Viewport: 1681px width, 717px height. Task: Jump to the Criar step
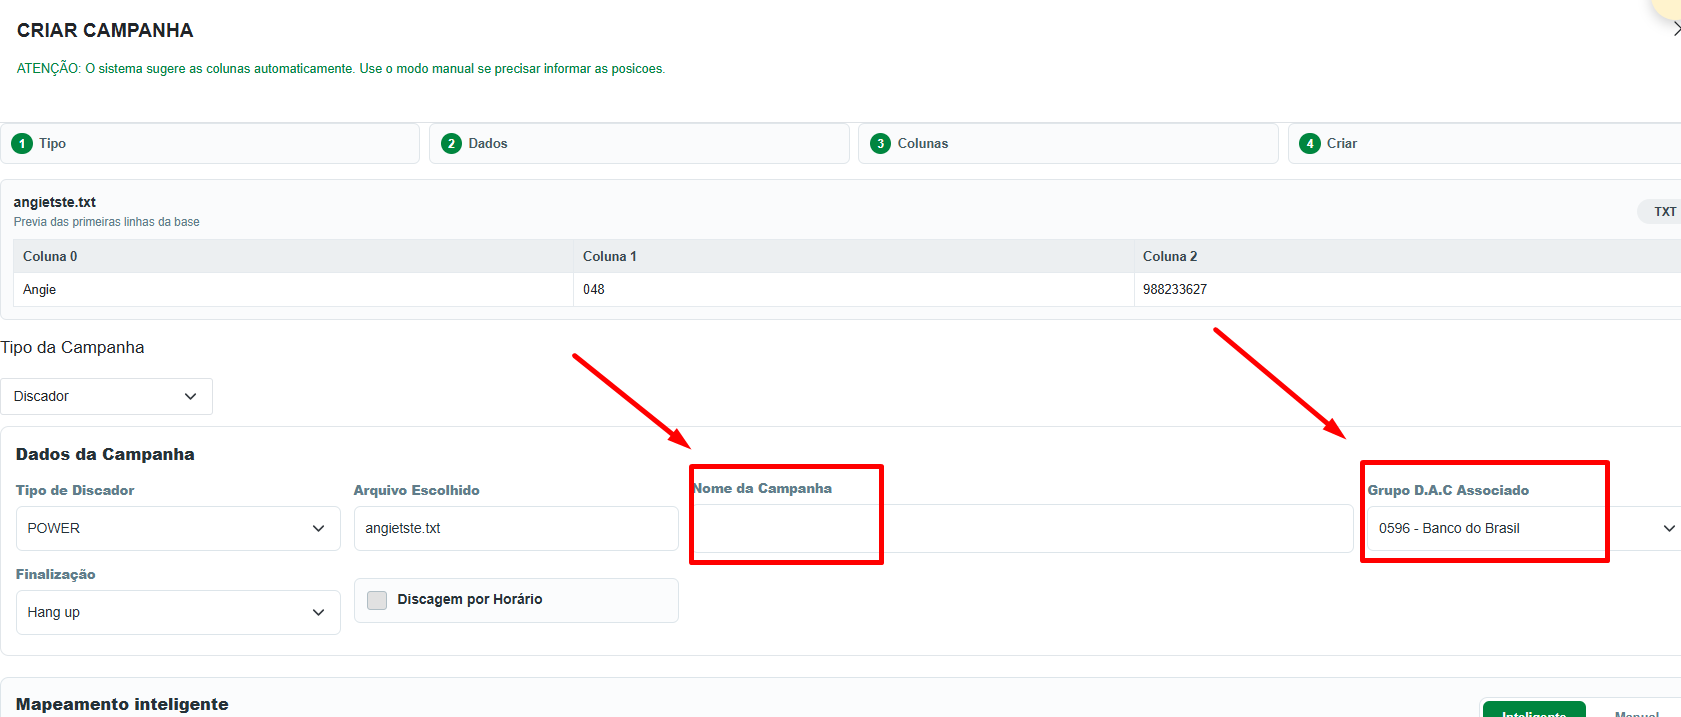tap(1484, 144)
